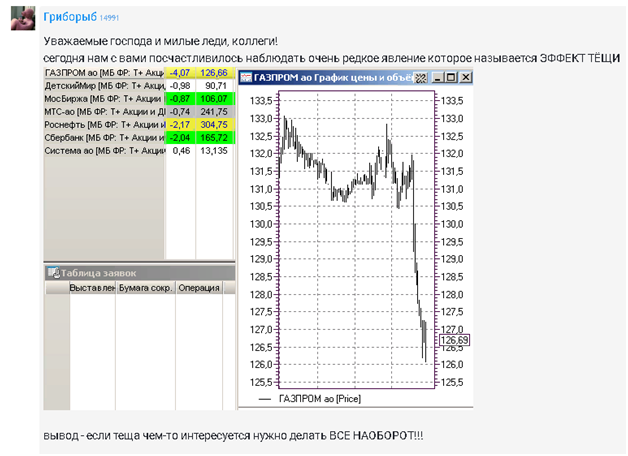
Task: Click the Сбербанк price cell 165,72
Action: point(214,138)
